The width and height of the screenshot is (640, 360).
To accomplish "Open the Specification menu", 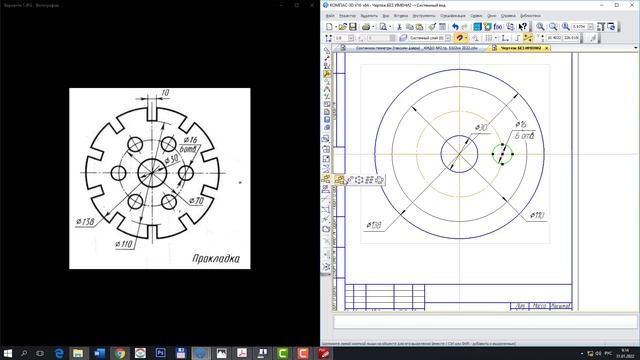I will [453, 16].
